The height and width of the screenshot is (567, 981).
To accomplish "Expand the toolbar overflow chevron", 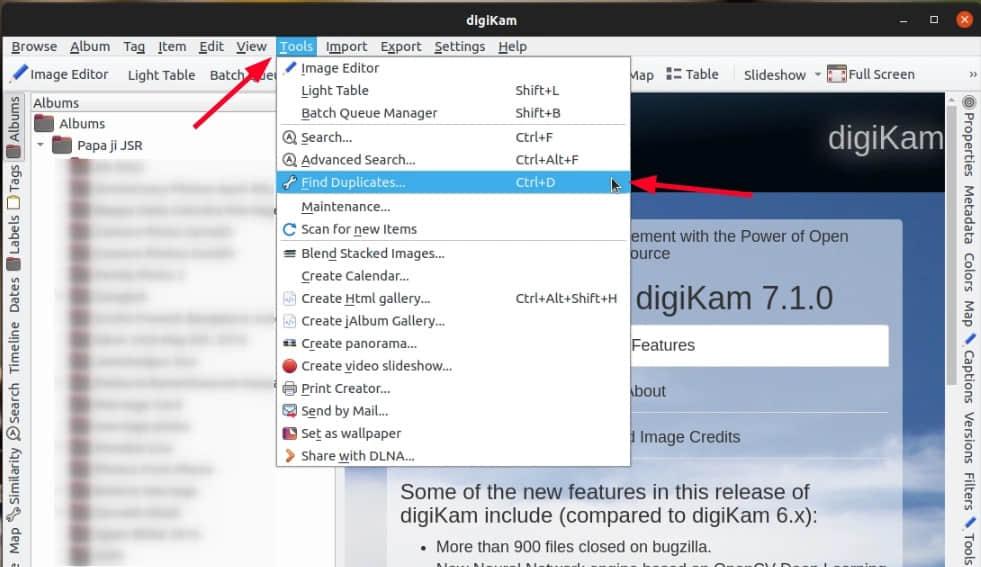I will tap(972, 74).
